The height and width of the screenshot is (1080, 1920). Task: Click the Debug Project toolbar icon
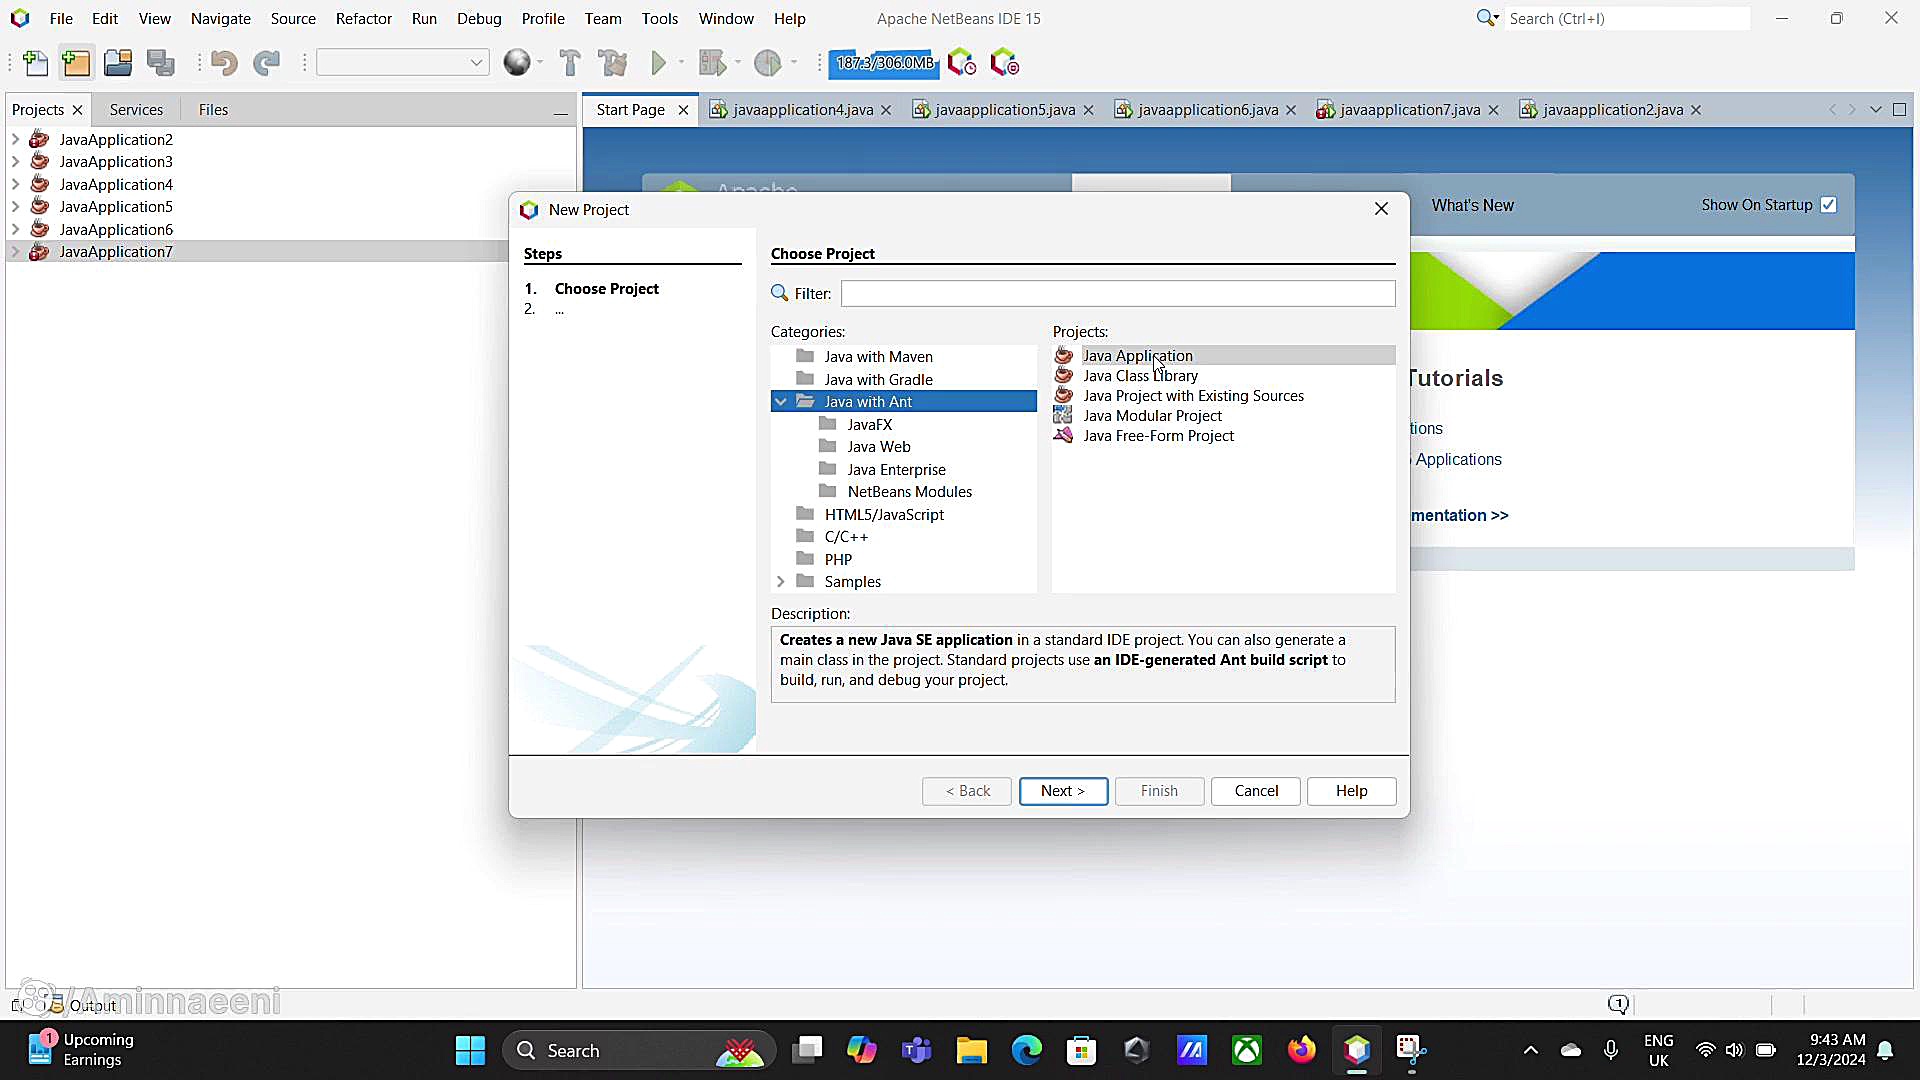[712, 63]
